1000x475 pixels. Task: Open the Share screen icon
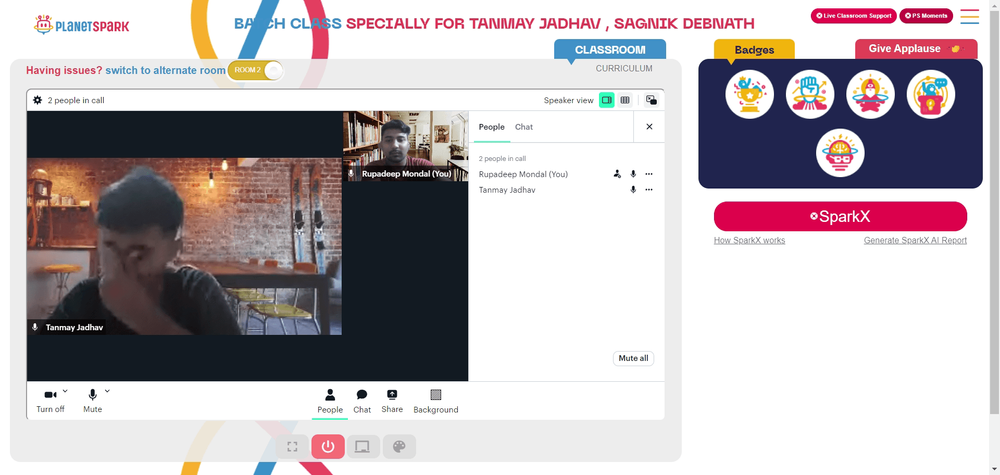[392, 401]
